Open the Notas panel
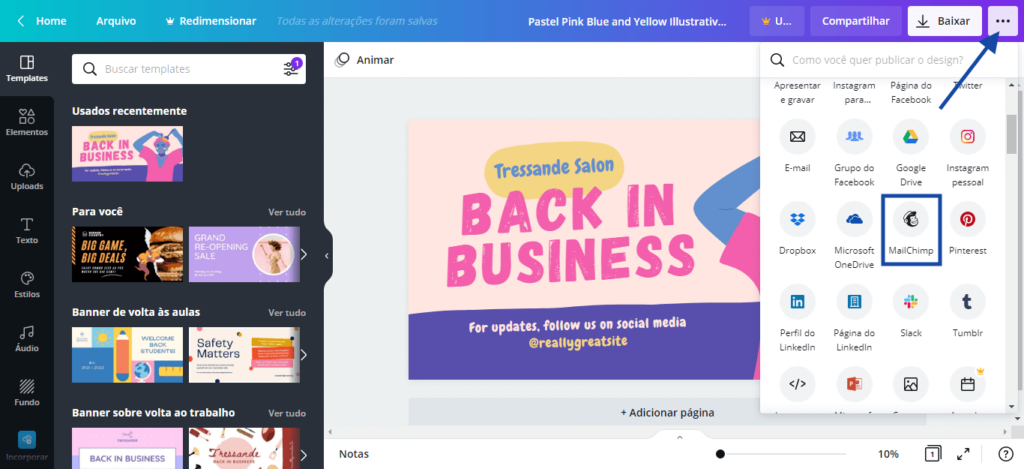This screenshot has width=1024, height=469. point(353,454)
